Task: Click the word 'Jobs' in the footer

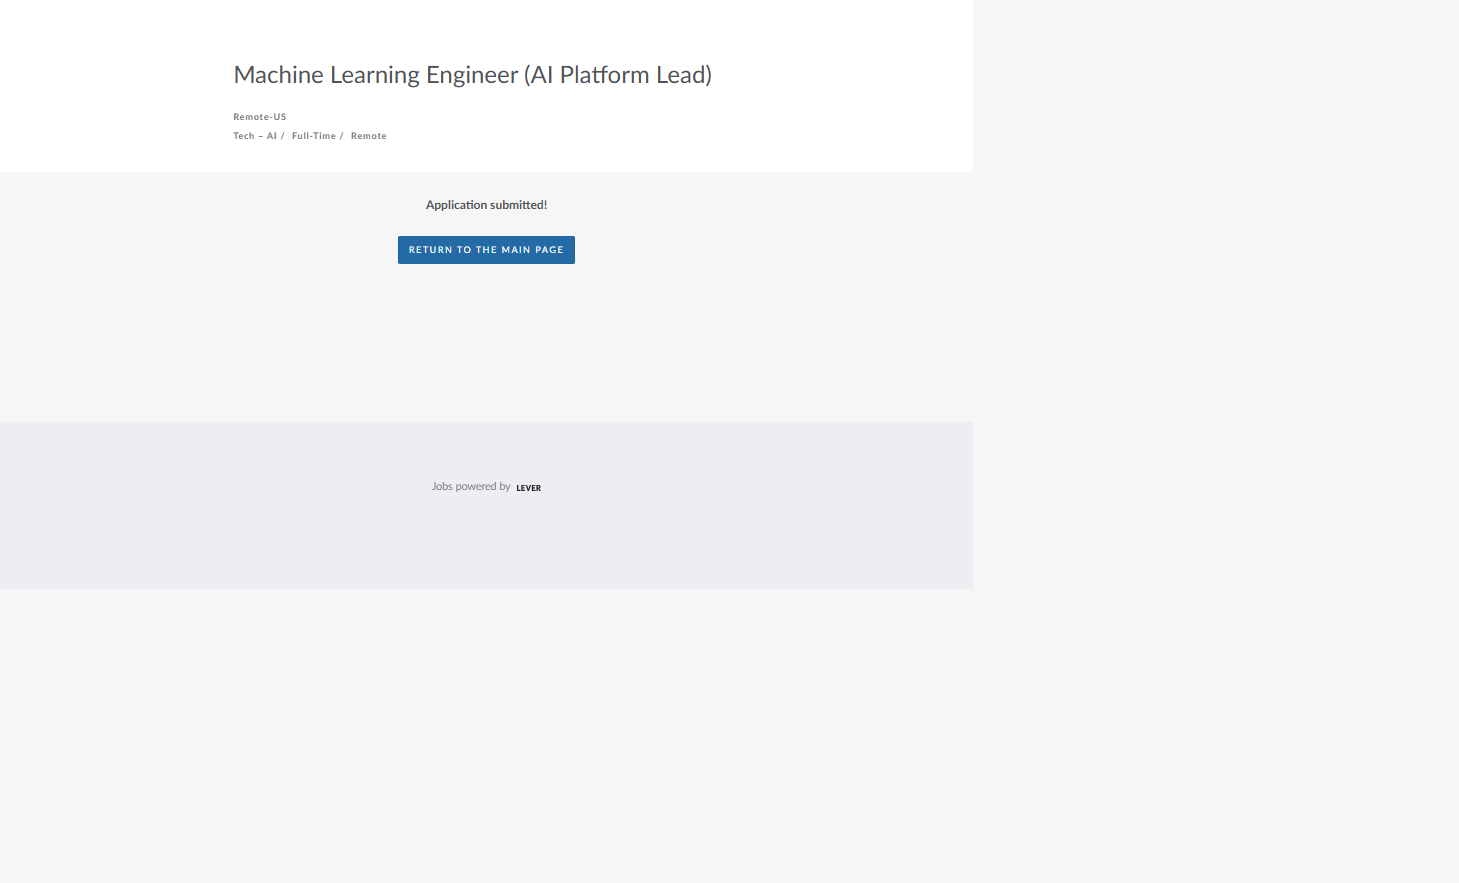Action: [442, 487]
